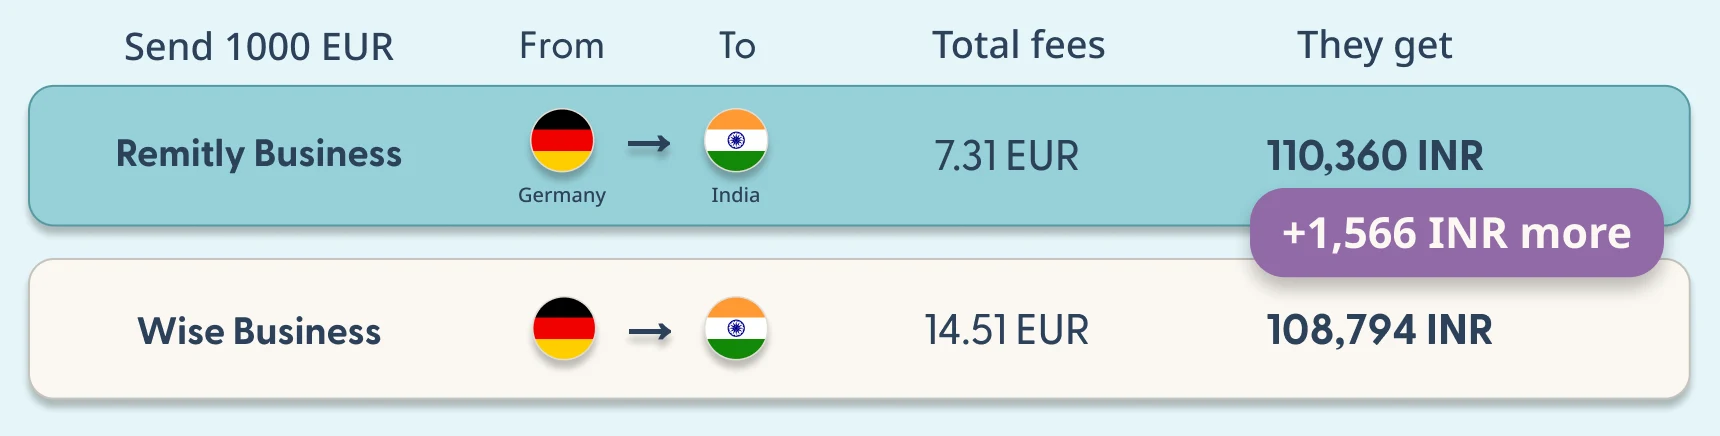Click the arrow icon in Remitly row
This screenshot has height=436, width=1720.
pyautogui.click(x=649, y=145)
